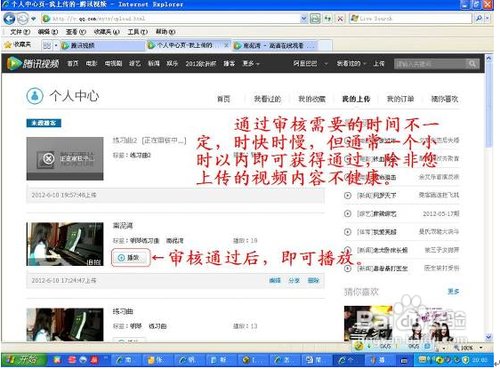This screenshot has width=500, height=369.
Task: Click the Favorites star icon
Action: pos(8,45)
